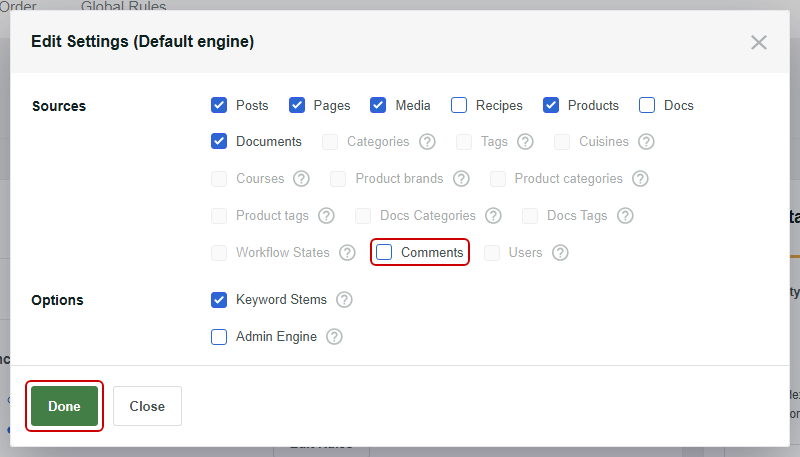800x457 pixels.
Task: Click the disabled Docs Categories checkbox
Action: [363, 215]
